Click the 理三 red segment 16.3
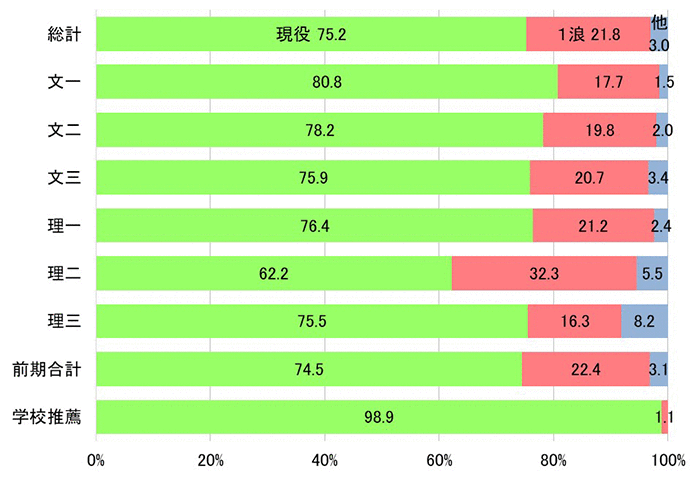The height and width of the screenshot is (477, 690). tap(575, 321)
